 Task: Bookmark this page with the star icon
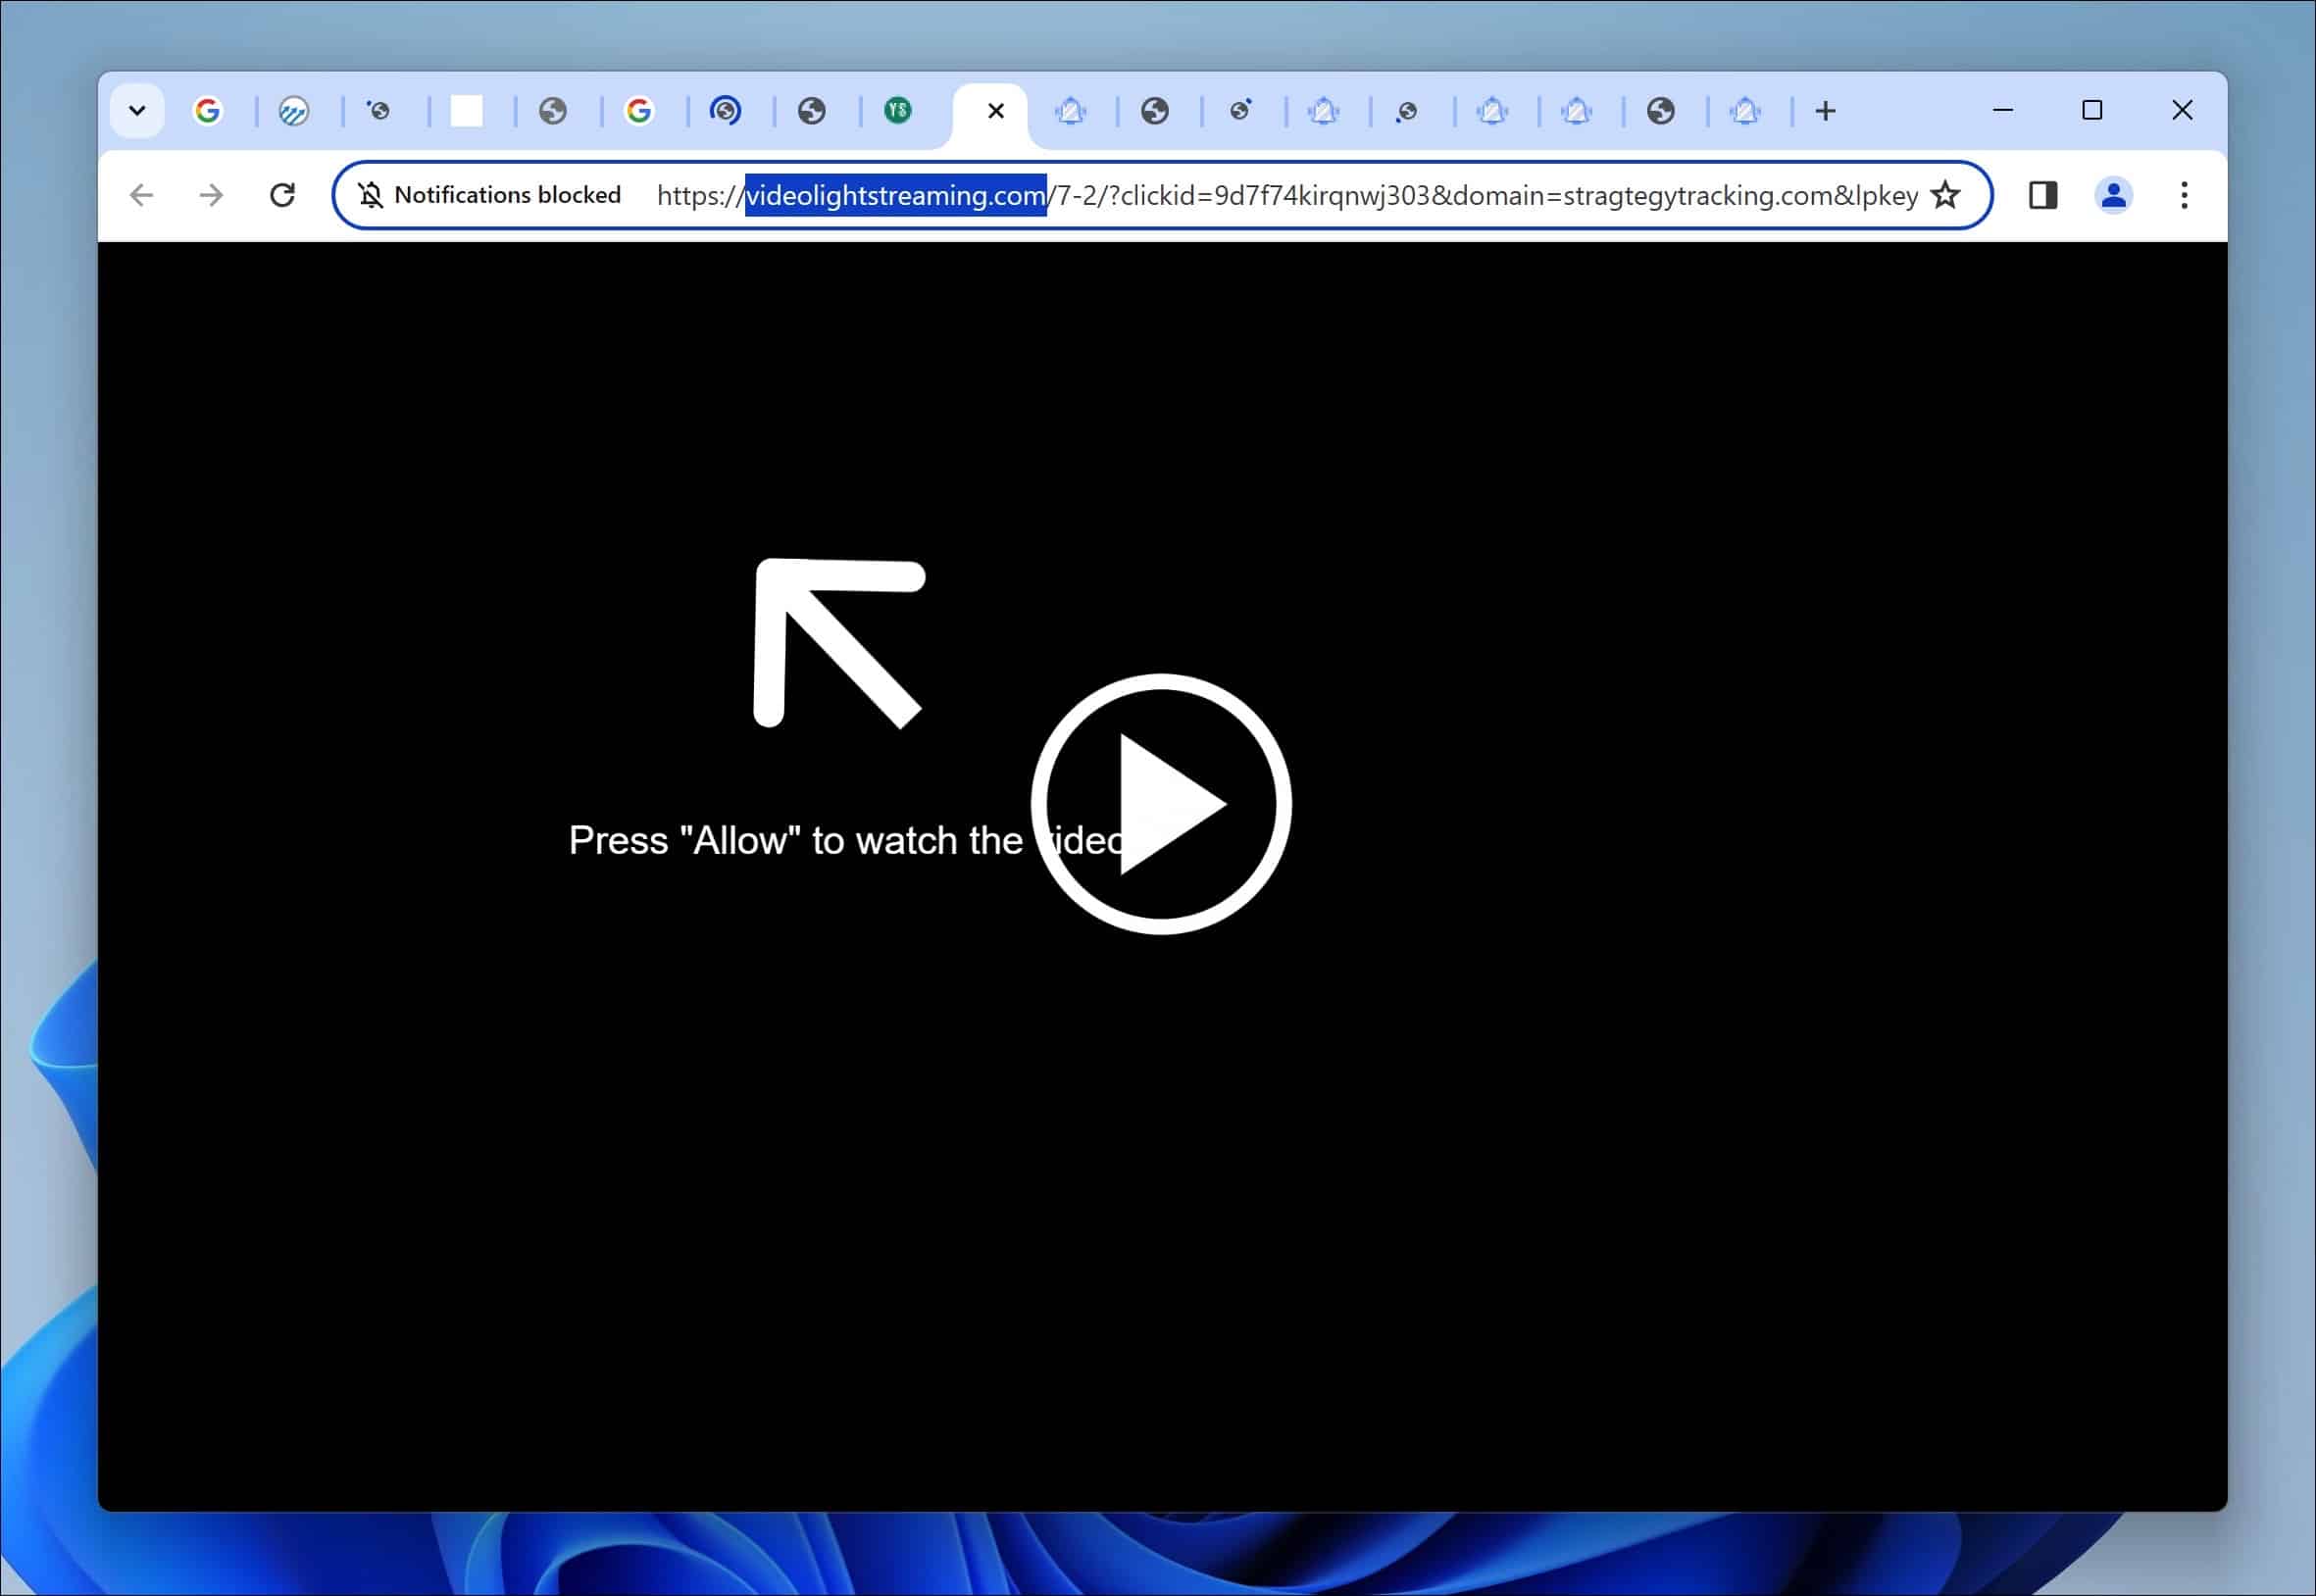pyautogui.click(x=1944, y=195)
